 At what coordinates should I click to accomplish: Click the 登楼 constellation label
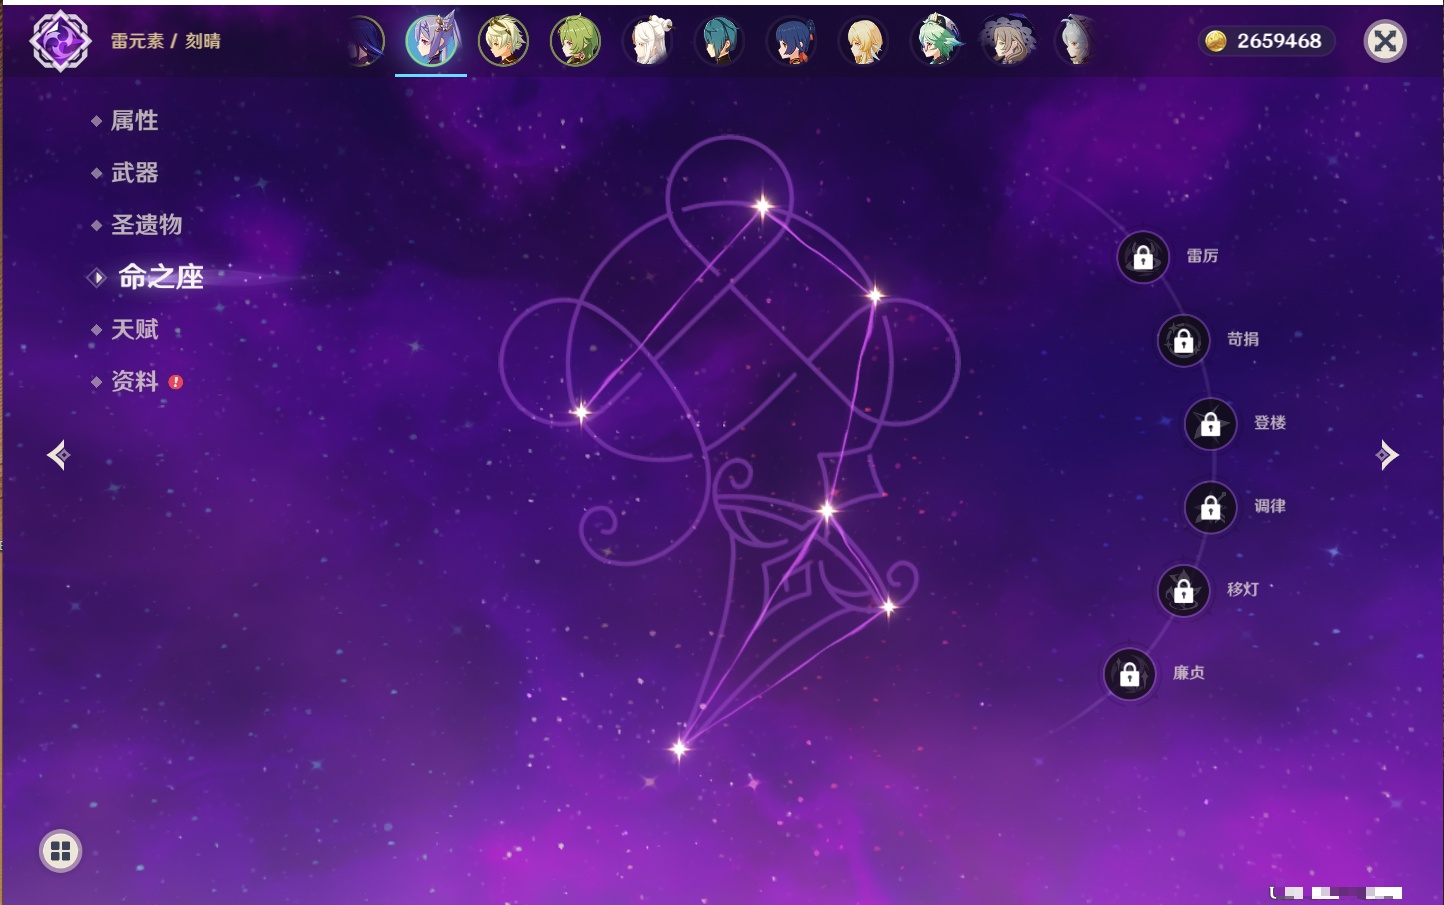(x=1270, y=422)
